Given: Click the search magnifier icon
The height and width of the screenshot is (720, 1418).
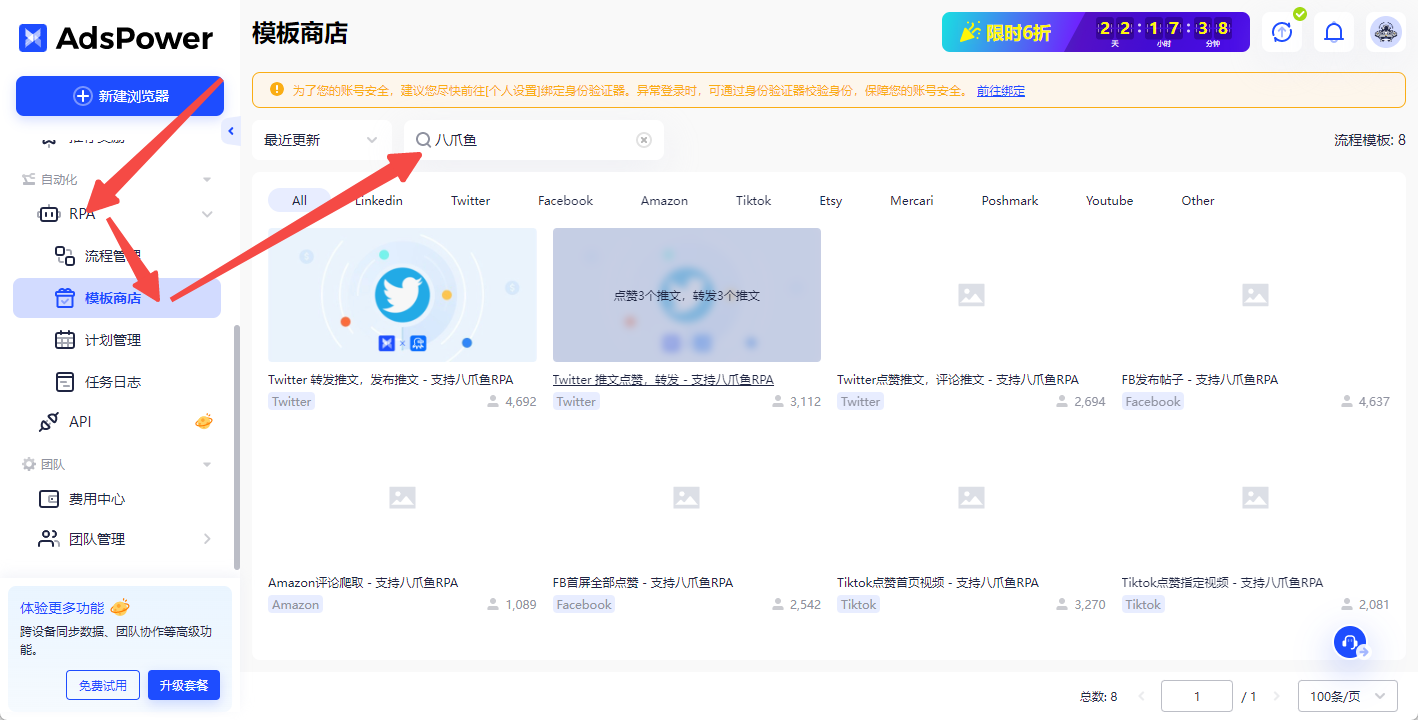Looking at the screenshot, I should pyautogui.click(x=423, y=140).
